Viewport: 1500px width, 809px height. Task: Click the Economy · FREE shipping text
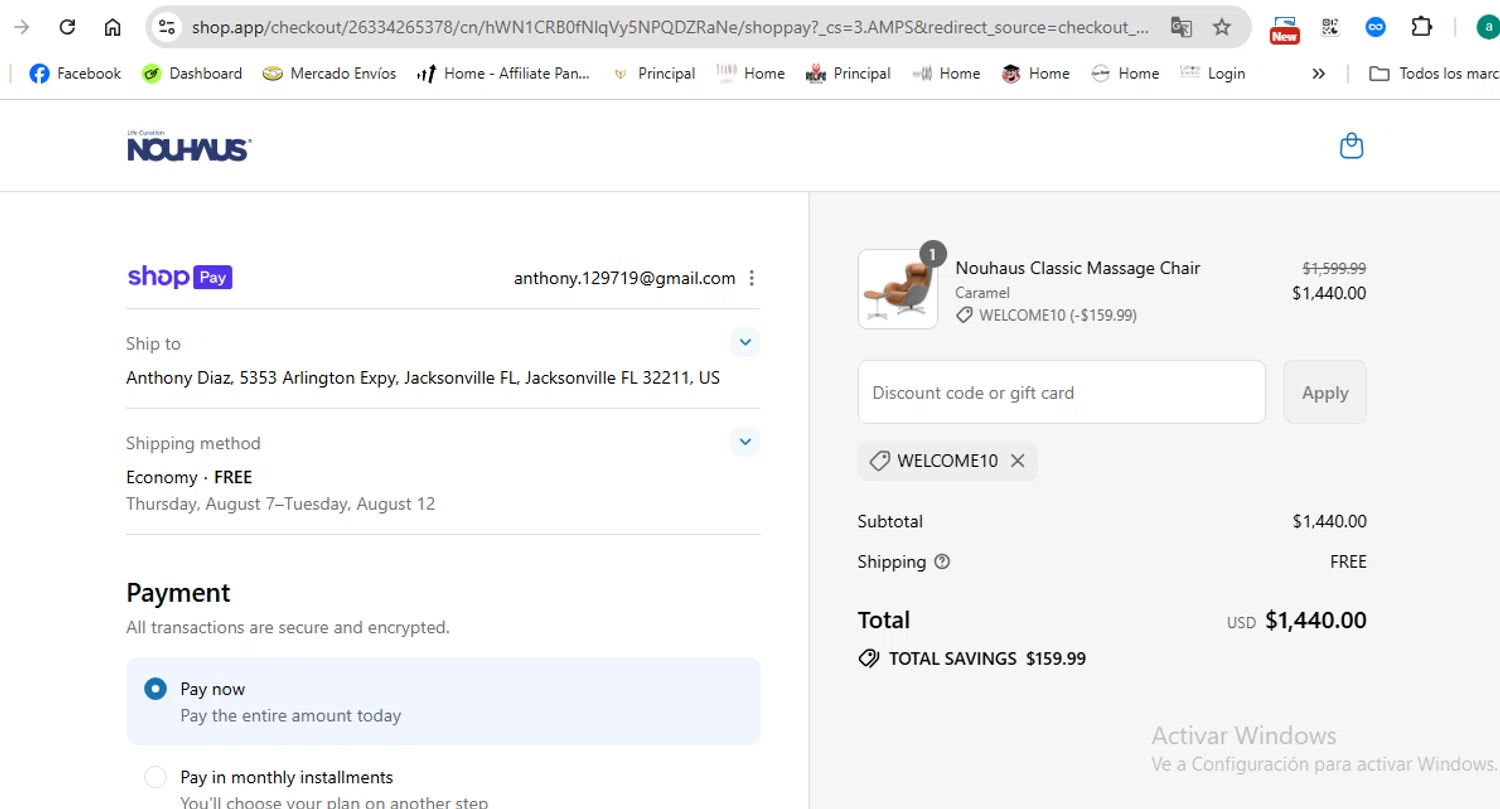(x=189, y=477)
